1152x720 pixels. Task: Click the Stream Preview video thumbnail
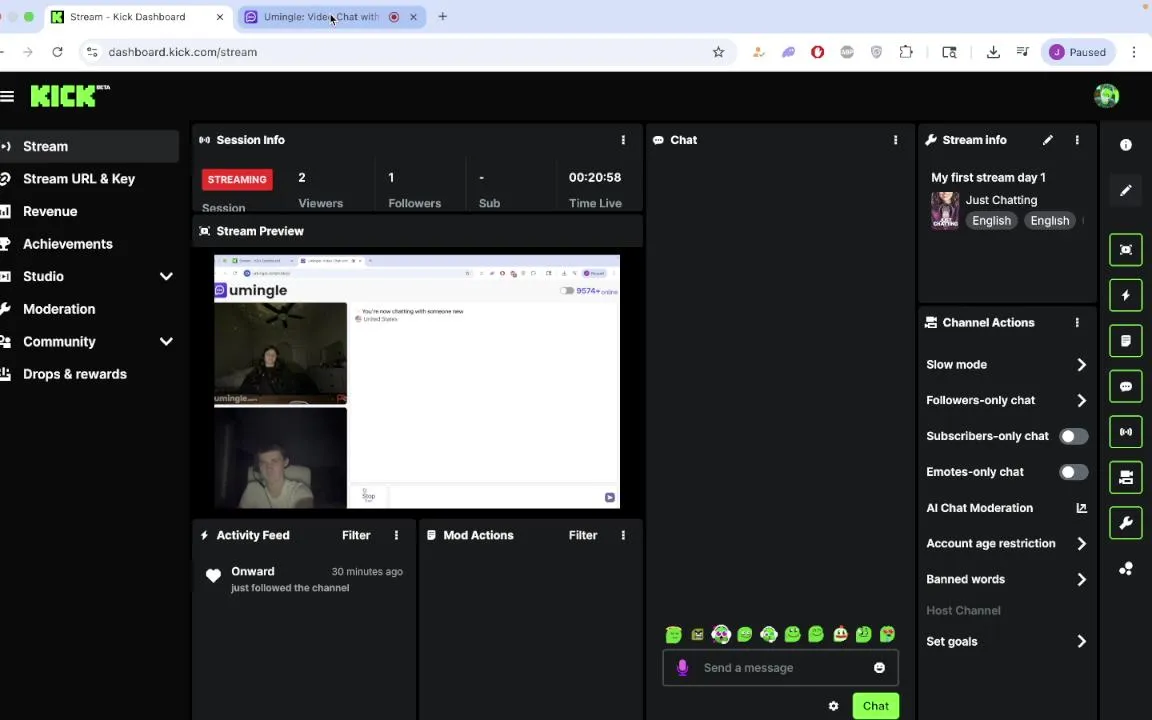coord(417,381)
